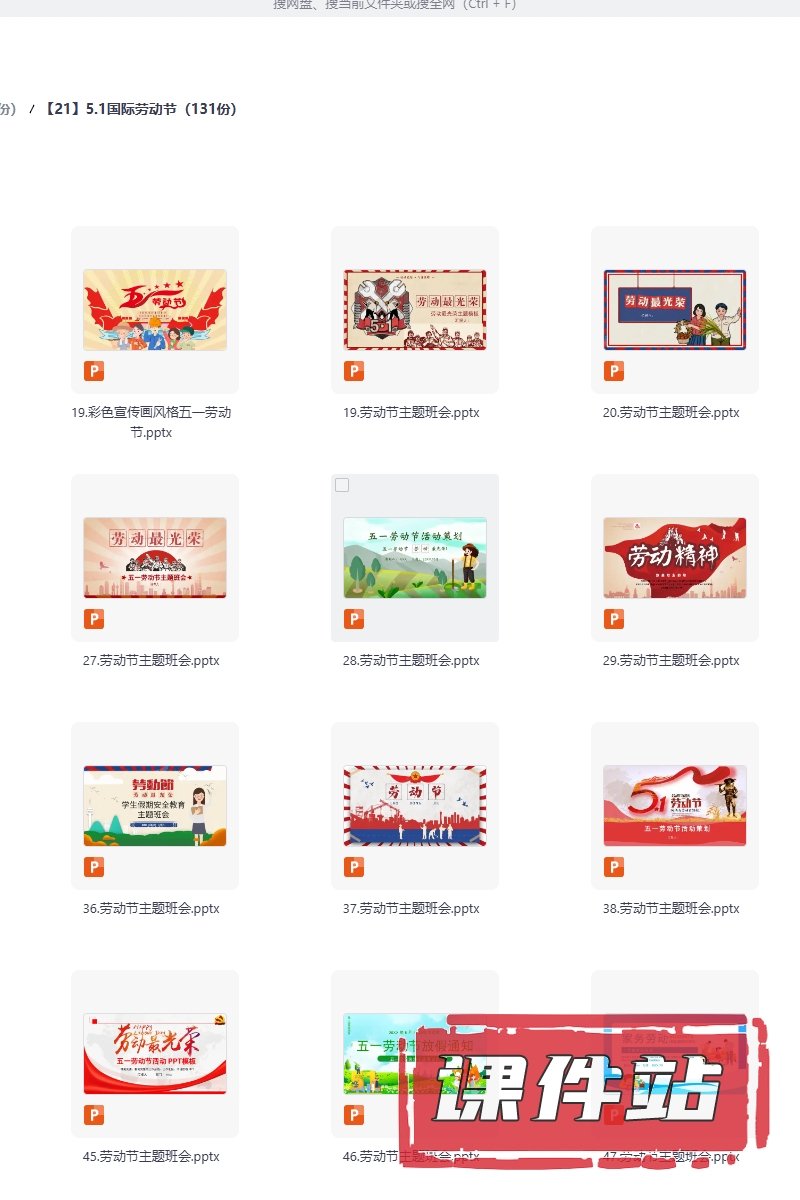Image resolution: width=800 pixels, height=1200 pixels.
Task: Select the 学生假期安全教育主题班会 thumbnail
Action: tap(155, 806)
